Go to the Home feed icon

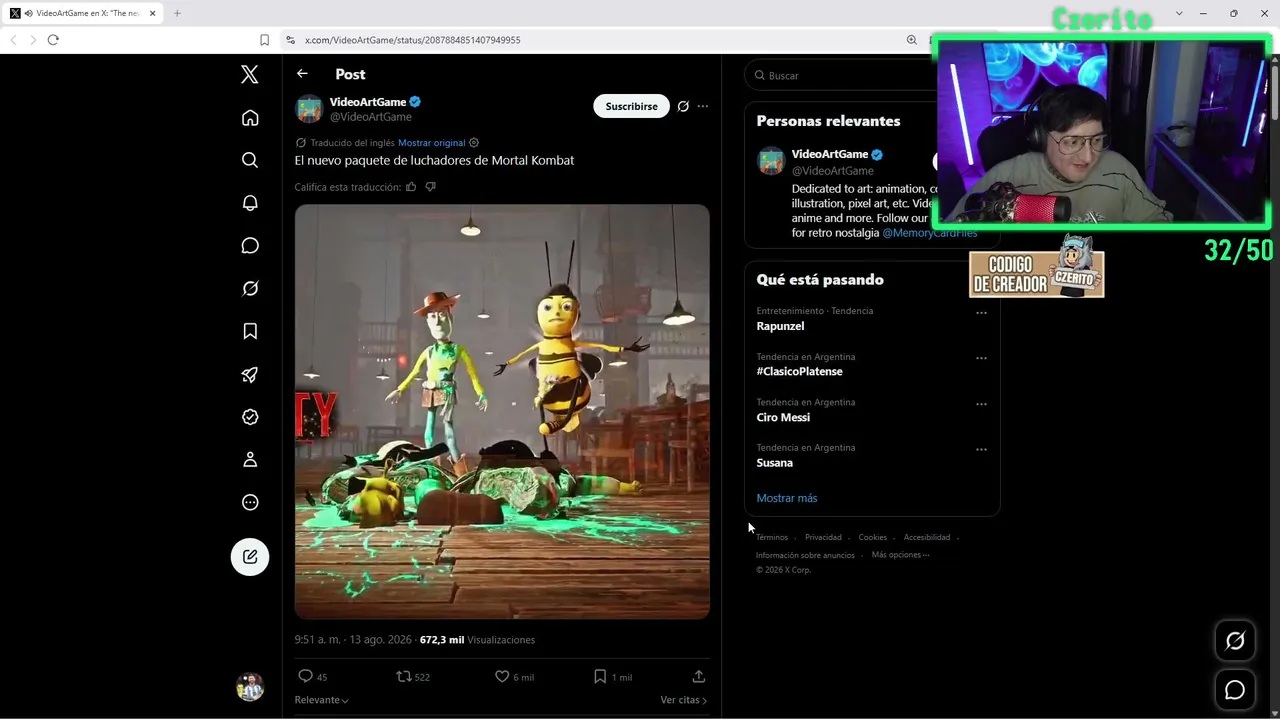point(250,118)
